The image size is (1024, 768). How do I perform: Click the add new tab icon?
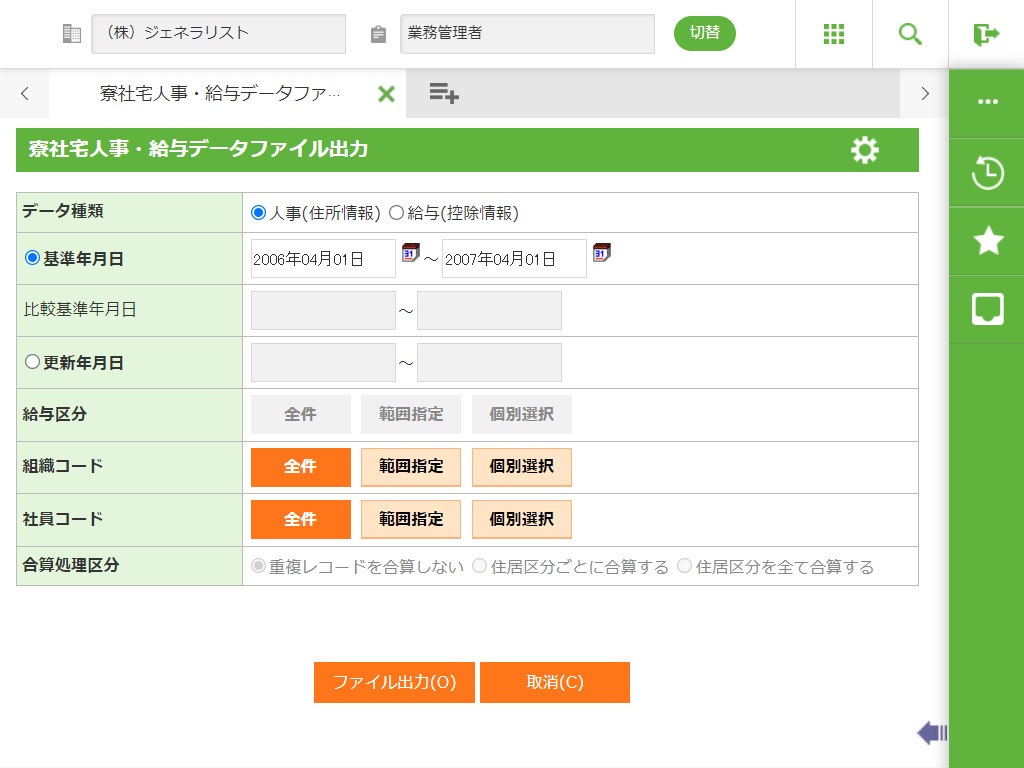[444, 94]
